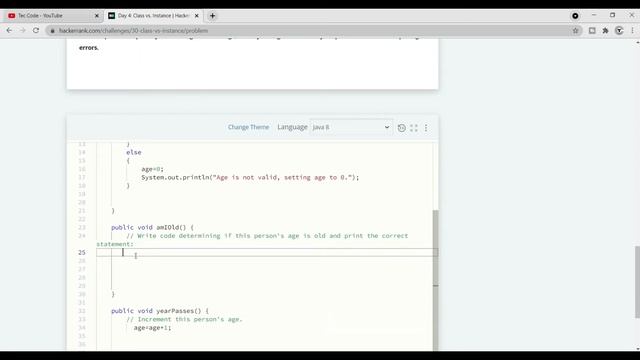Image resolution: width=640 pixels, height=360 pixels.
Task: Click the '// Write code determining' comment line
Action: point(267,236)
